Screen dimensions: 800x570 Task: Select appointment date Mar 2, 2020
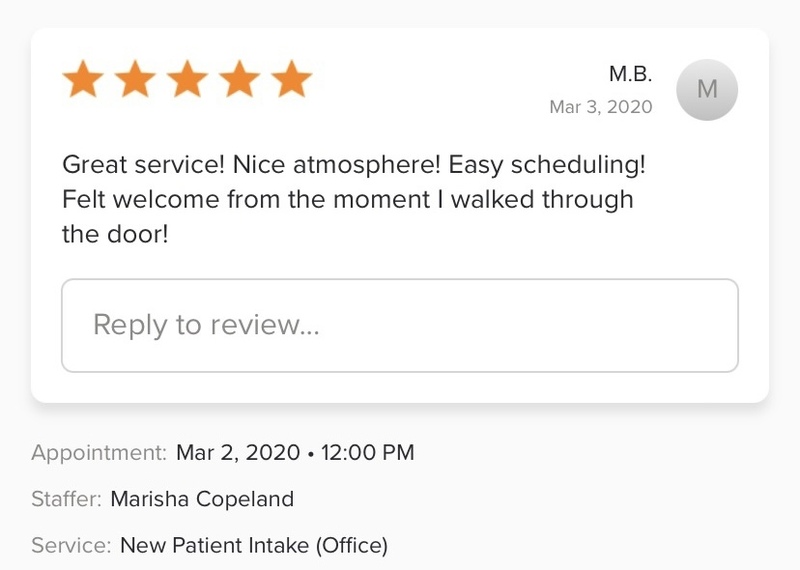238,453
